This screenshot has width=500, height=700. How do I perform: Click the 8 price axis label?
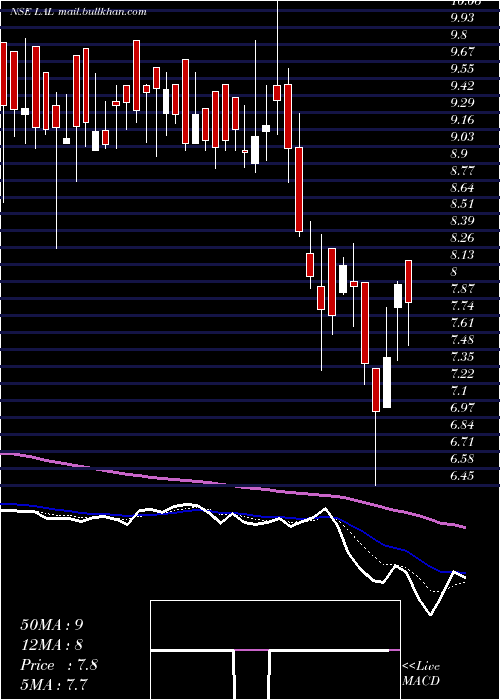(x=454, y=272)
